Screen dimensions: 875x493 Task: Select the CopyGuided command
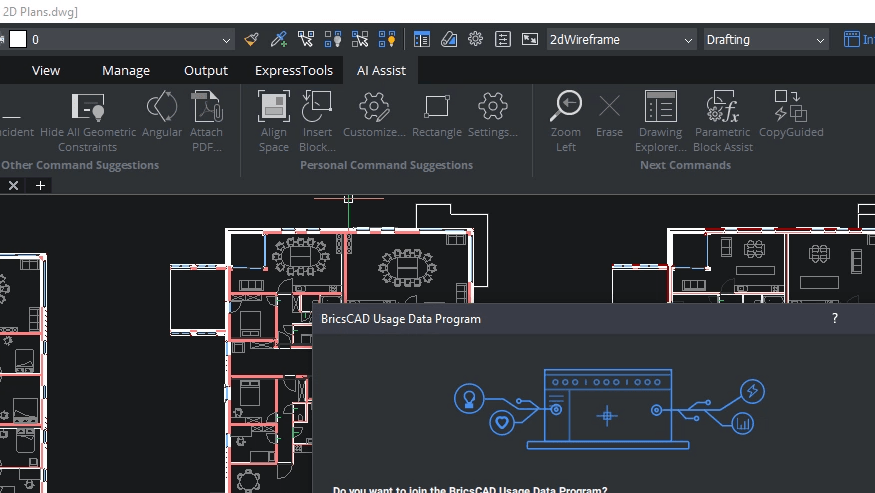791,106
